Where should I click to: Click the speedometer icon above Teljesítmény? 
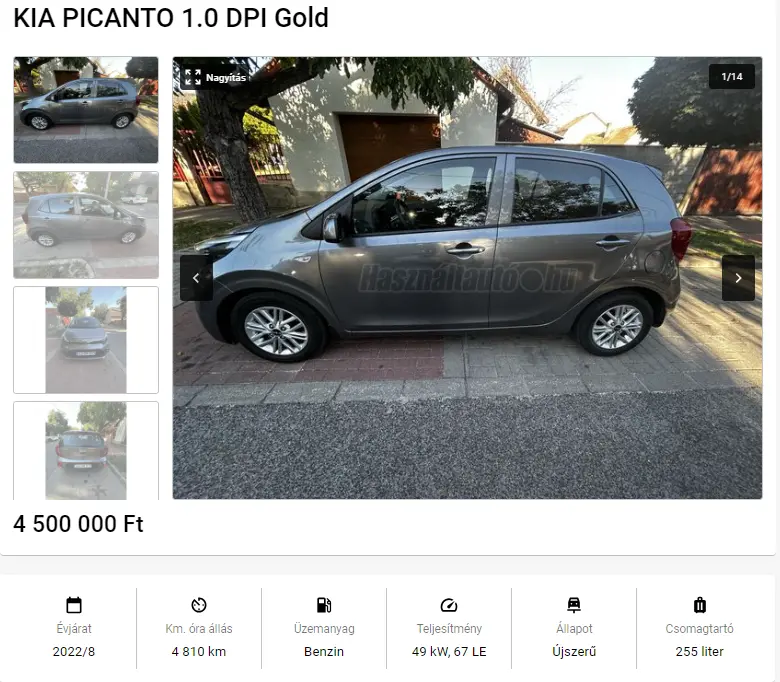(x=449, y=605)
